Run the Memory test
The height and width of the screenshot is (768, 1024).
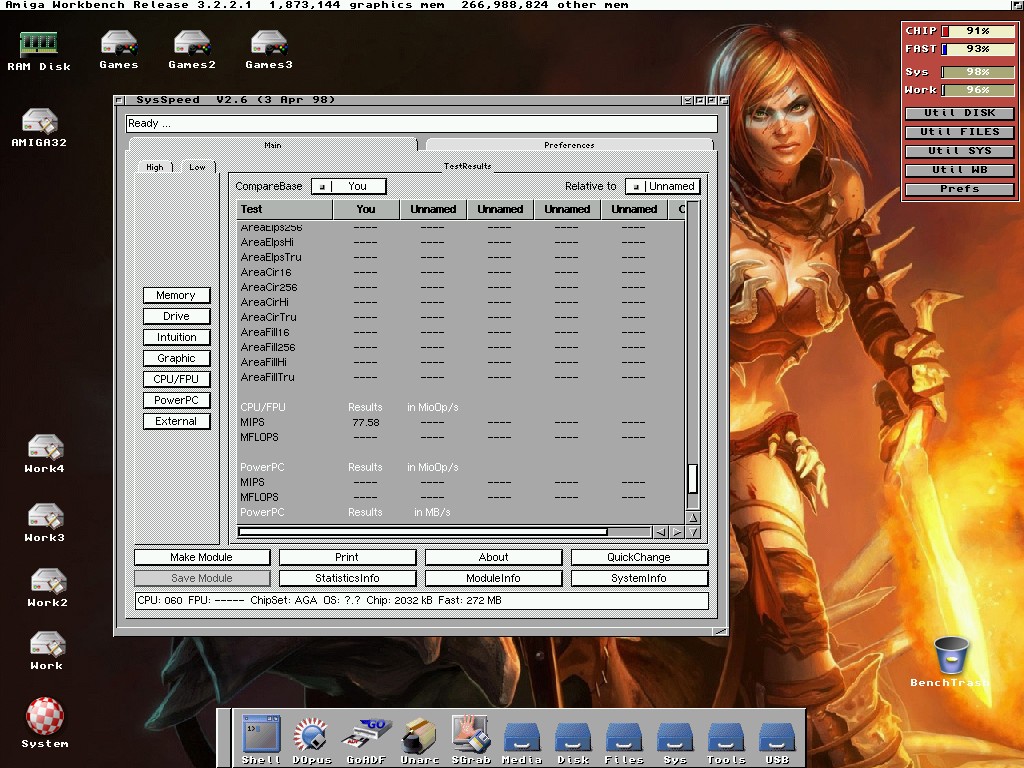(176, 295)
